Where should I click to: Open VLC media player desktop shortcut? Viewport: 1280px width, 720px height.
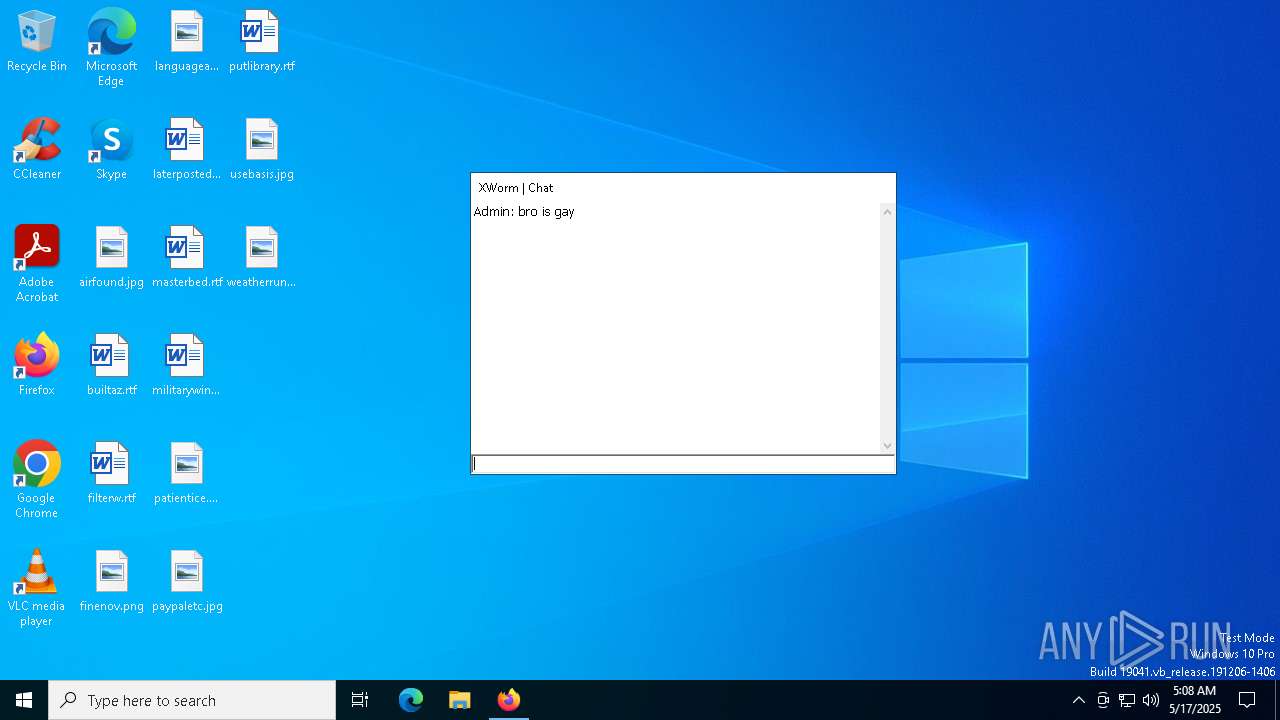pyautogui.click(x=37, y=588)
